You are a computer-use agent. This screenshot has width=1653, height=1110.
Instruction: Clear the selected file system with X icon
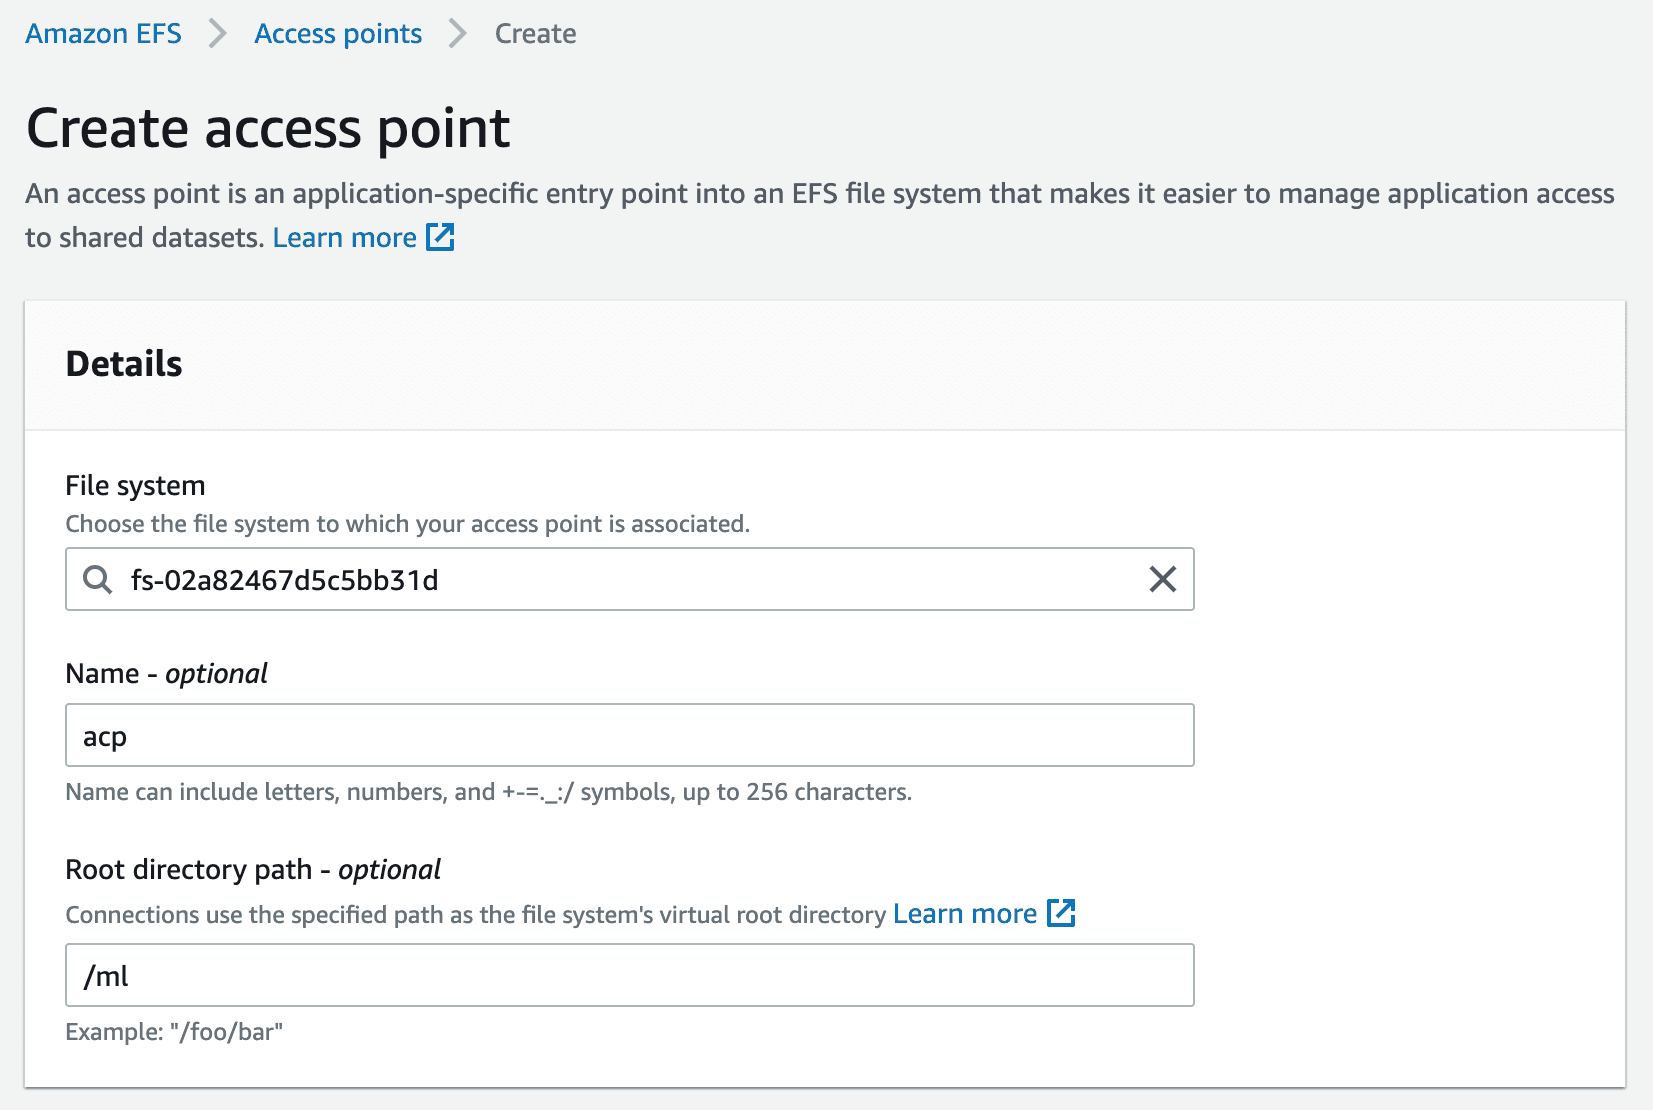click(x=1162, y=579)
